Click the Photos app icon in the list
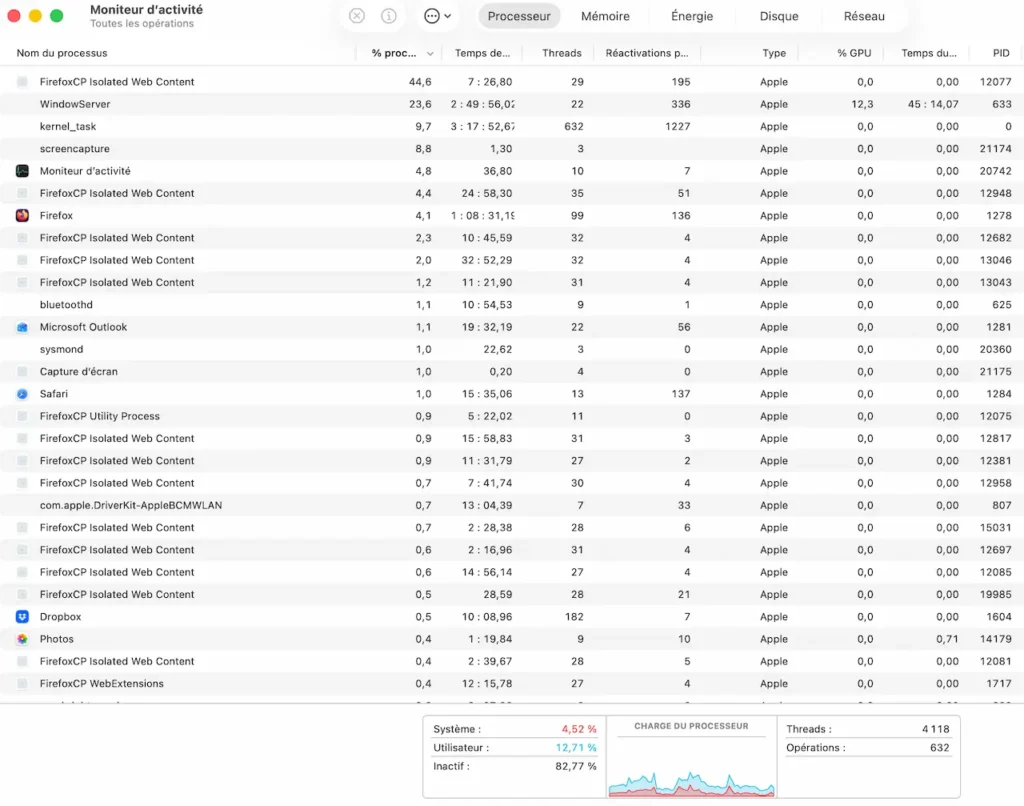 pos(21,639)
